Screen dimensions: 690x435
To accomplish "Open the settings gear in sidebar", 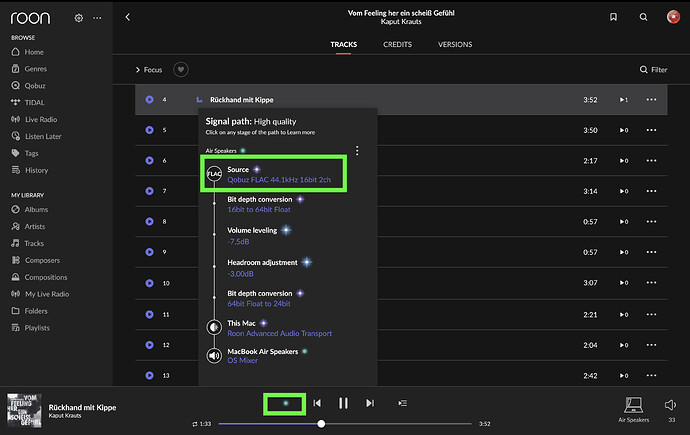I will tap(79, 18).
